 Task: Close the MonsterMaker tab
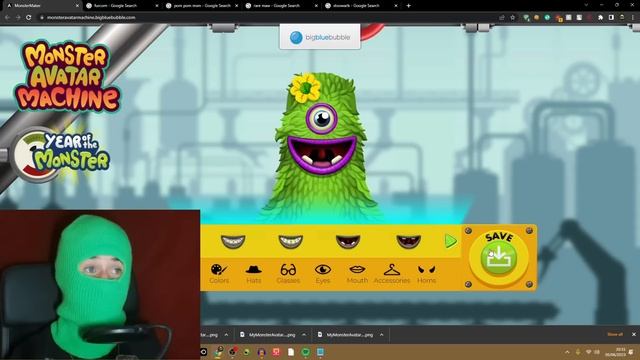point(78,6)
